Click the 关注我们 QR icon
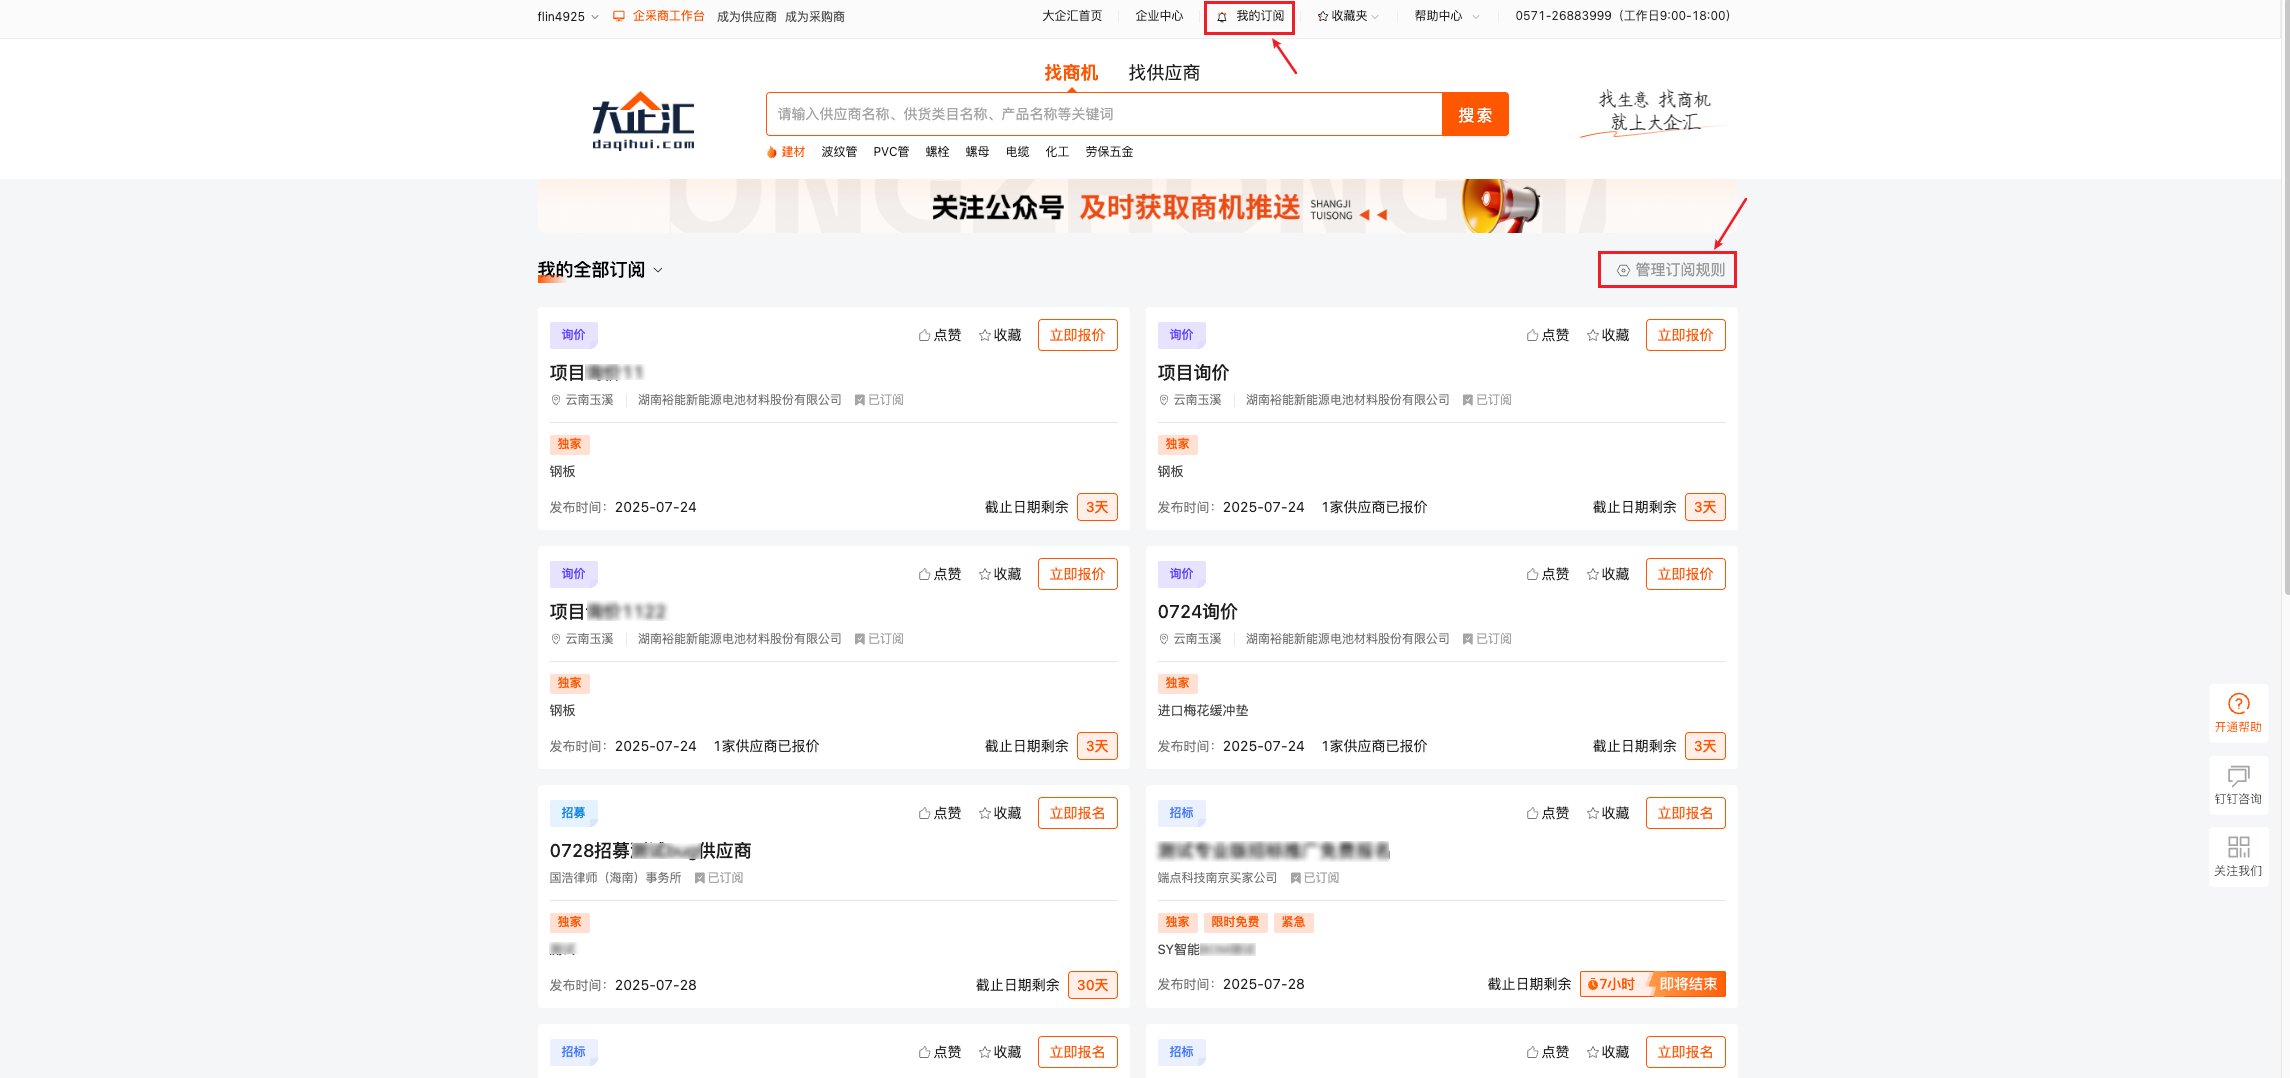 [2238, 847]
